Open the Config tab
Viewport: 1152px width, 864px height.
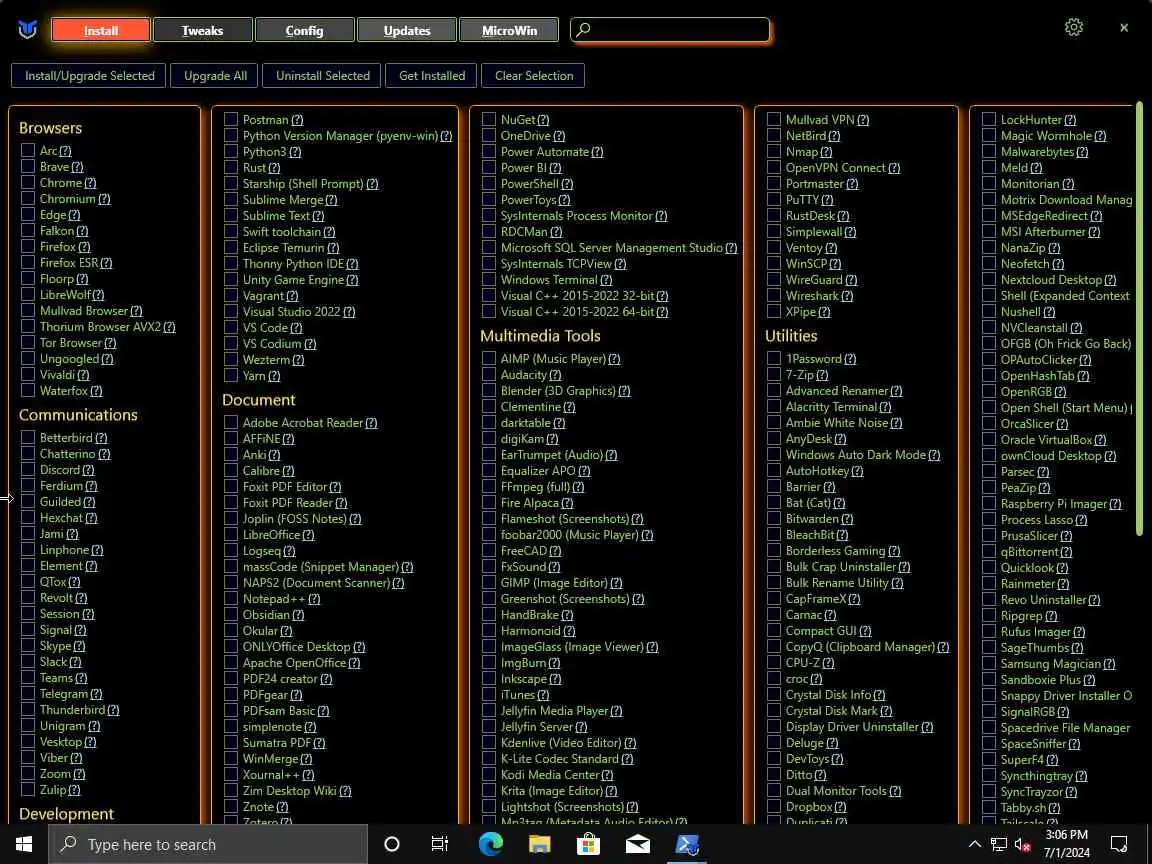coord(304,30)
